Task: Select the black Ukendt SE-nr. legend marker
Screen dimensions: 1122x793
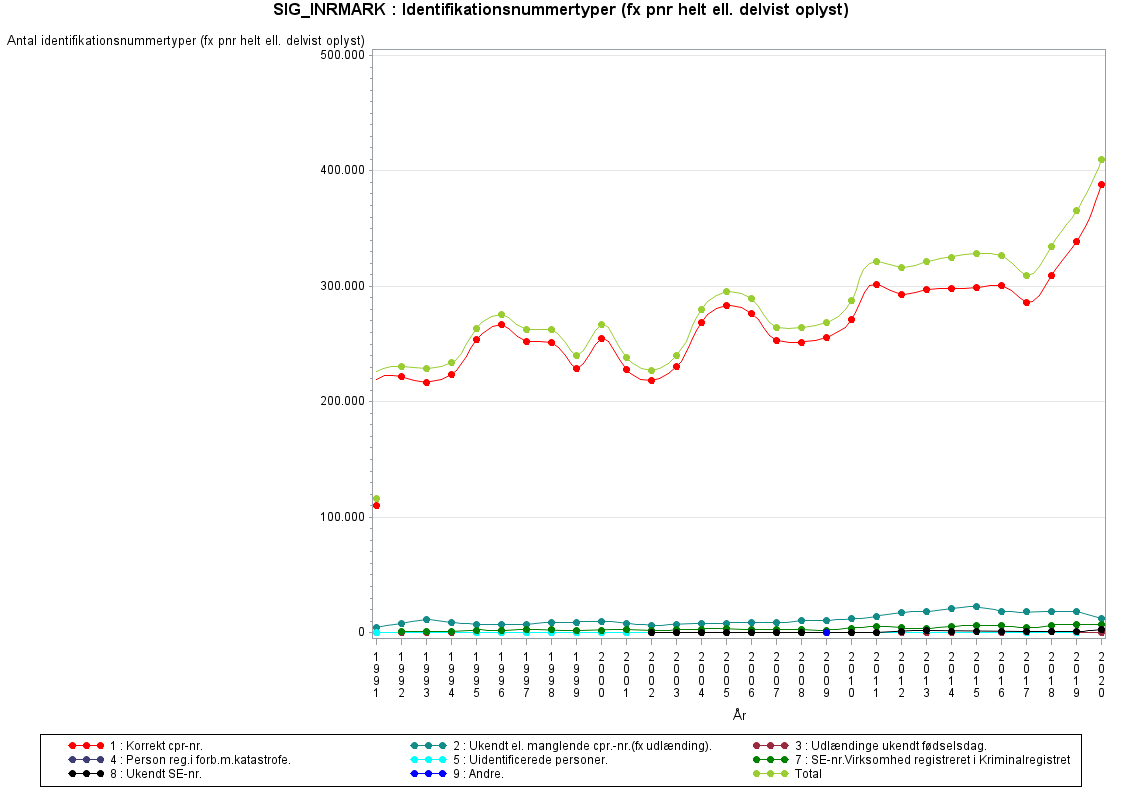Action: pyautogui.click(x=85, y=774)
